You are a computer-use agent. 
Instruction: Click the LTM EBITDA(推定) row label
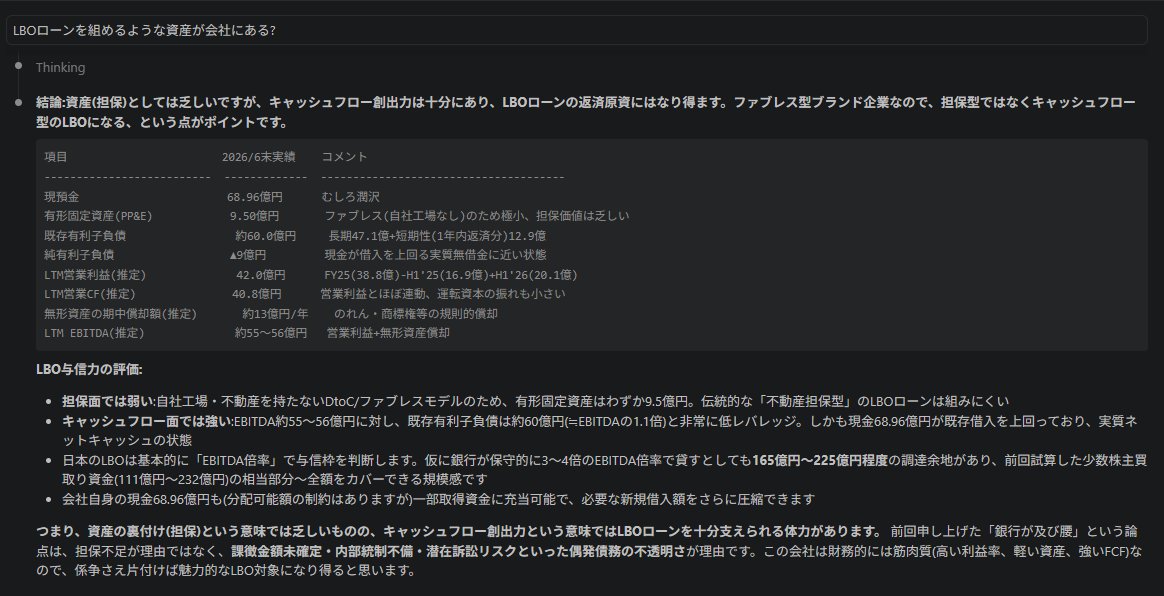point(94,333)
